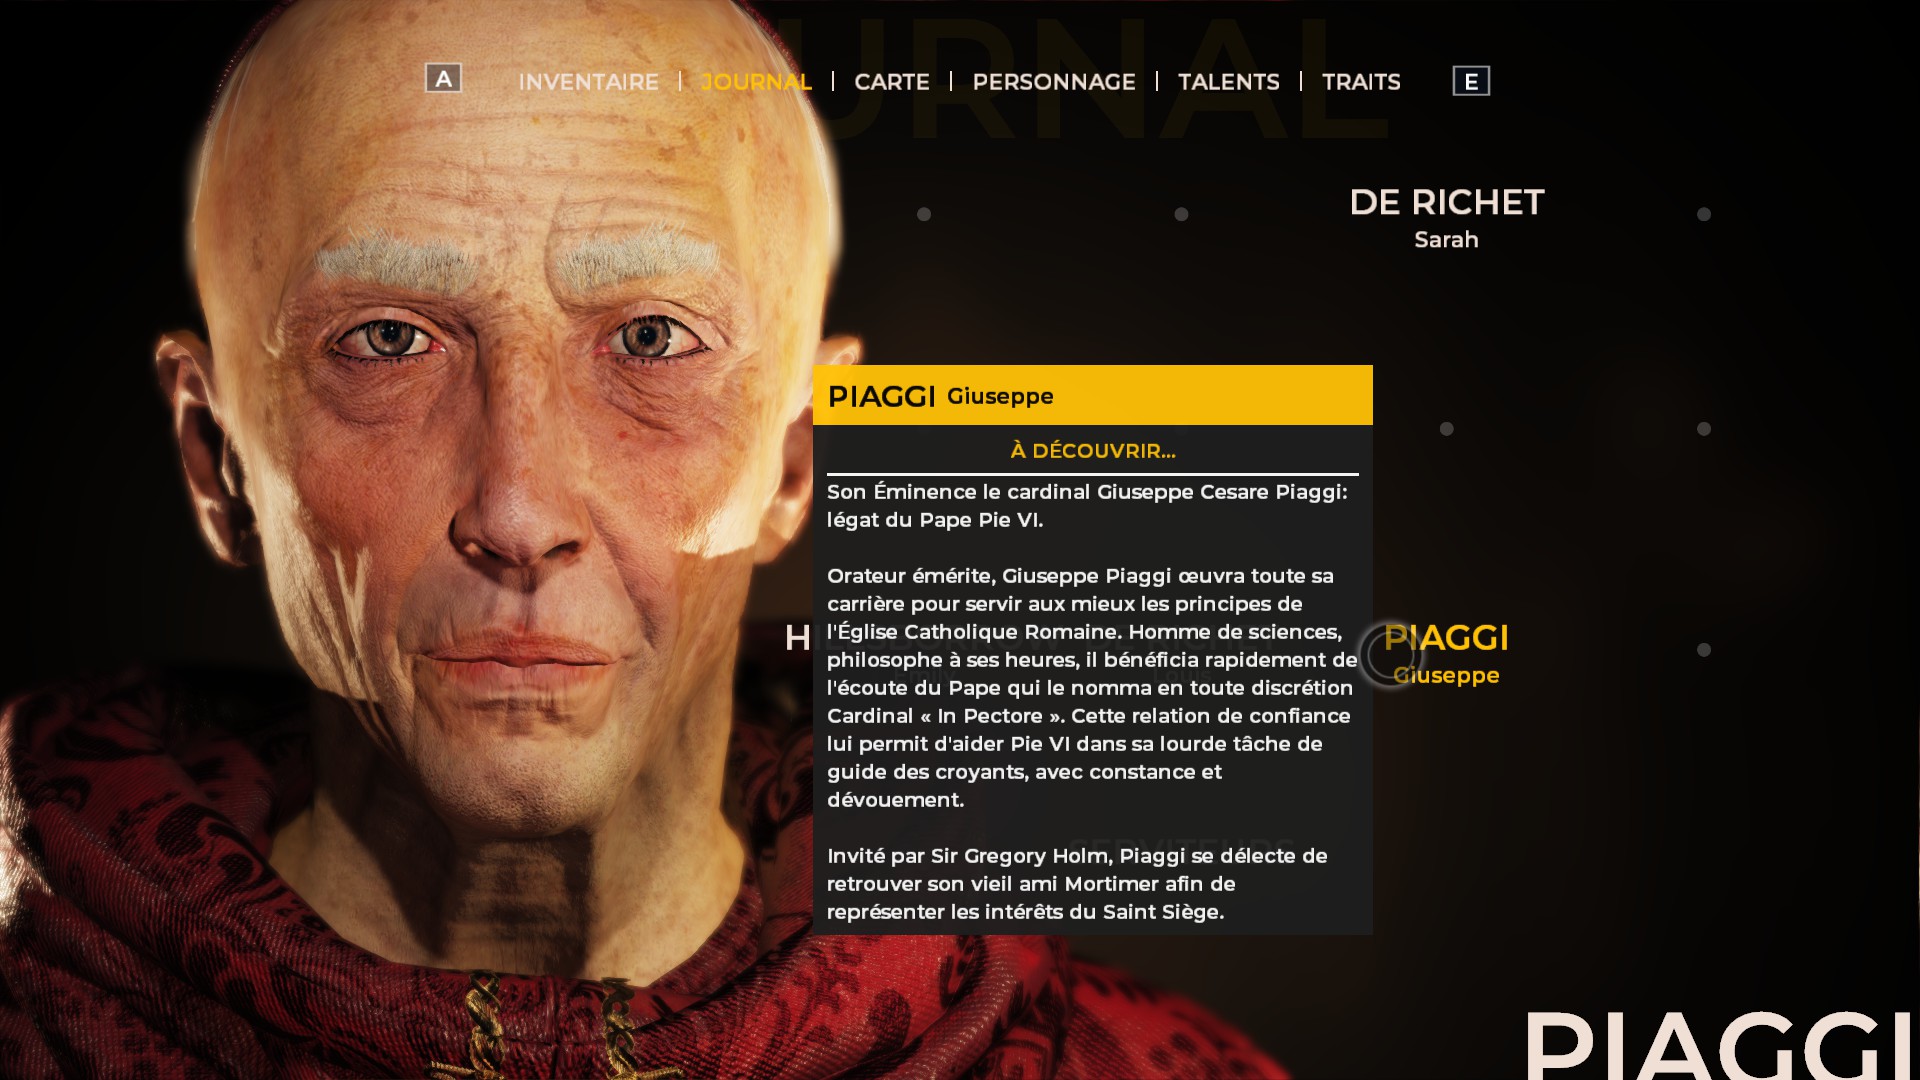Switch to the CARTE tab
Viewport: 1920px width, 1080px height.
coord(892,82)
